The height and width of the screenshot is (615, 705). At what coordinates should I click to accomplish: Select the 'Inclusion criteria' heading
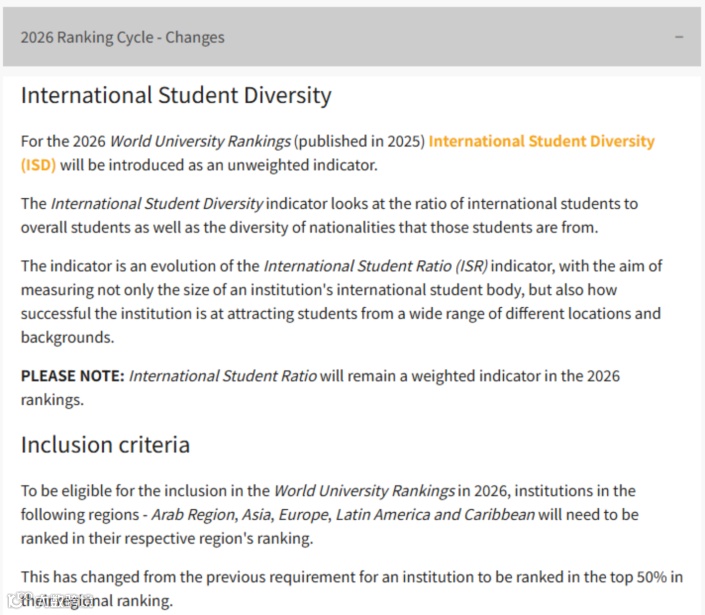105,445
